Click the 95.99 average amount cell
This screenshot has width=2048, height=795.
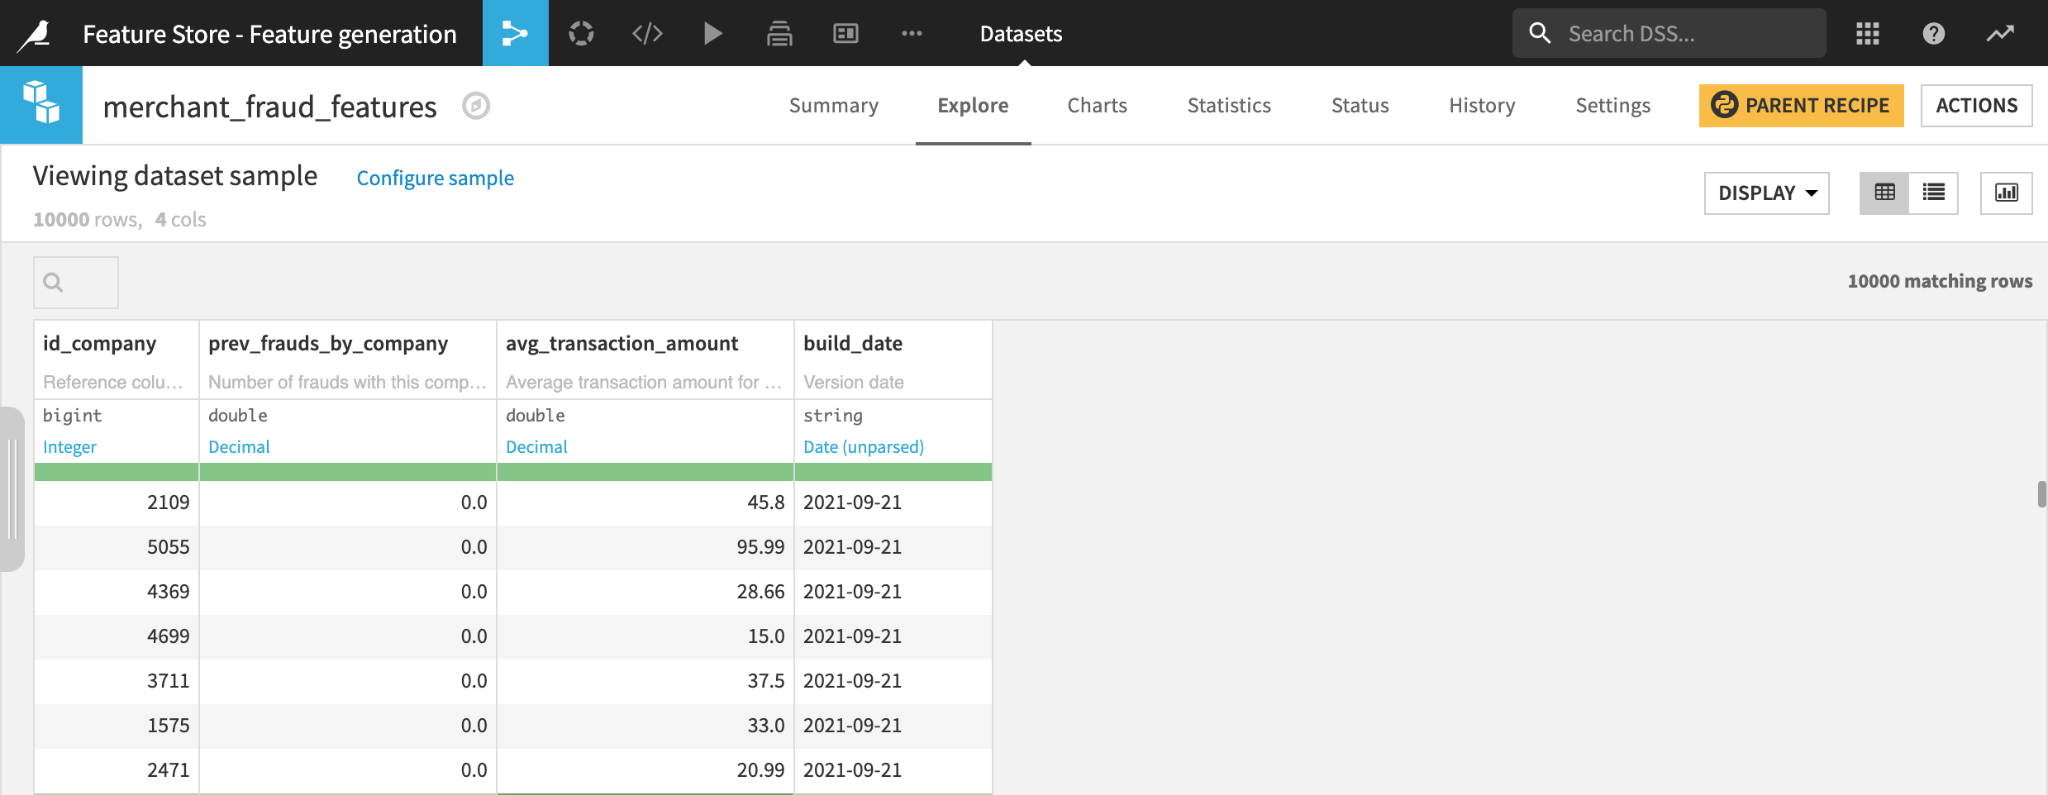coord(646,548)
